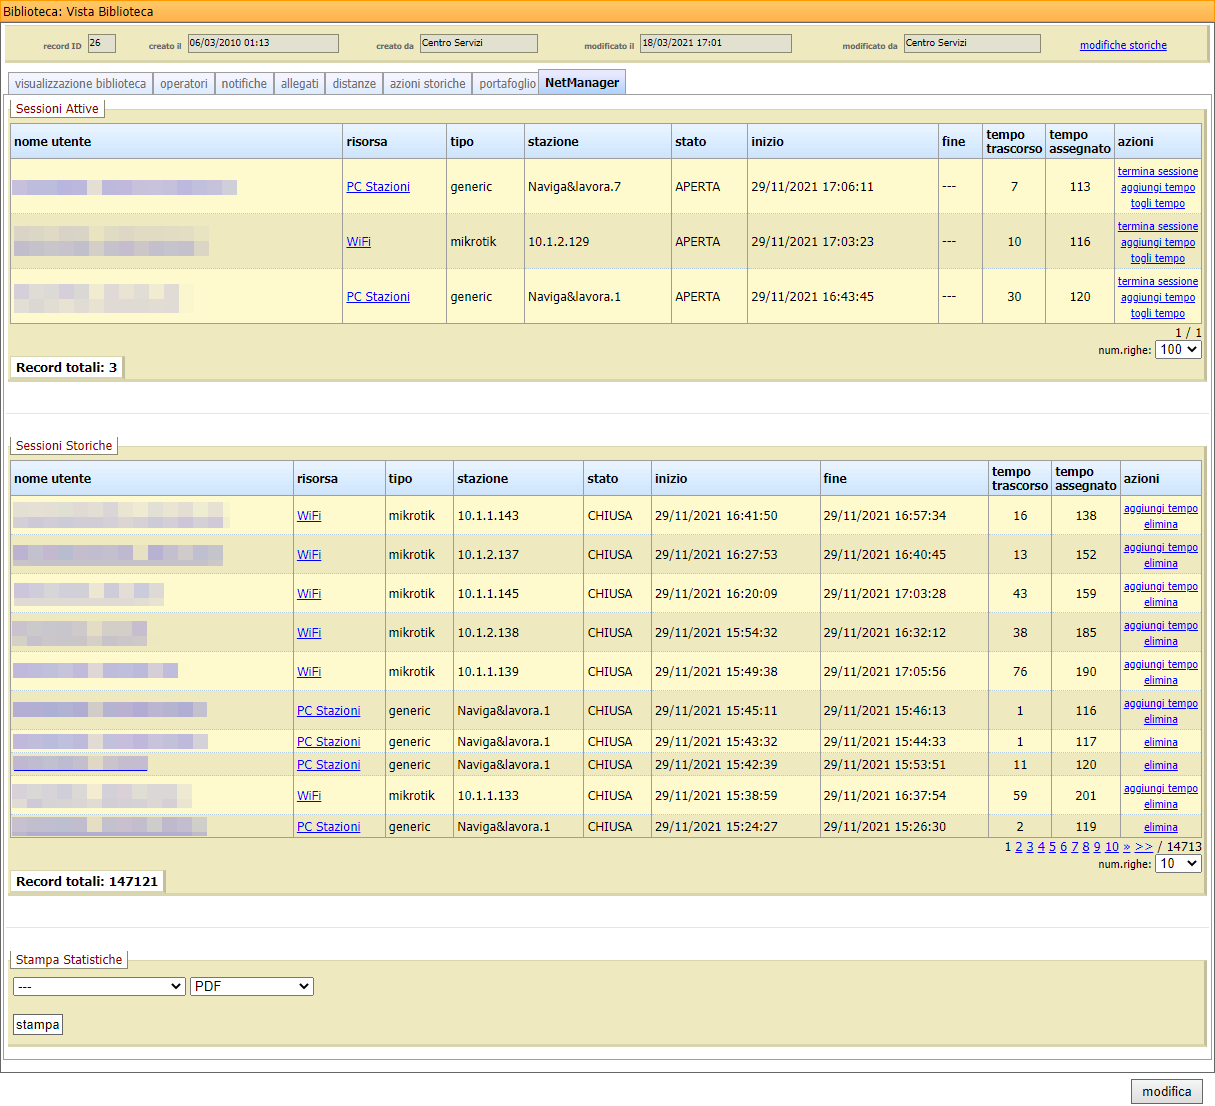Open WiFi resource link for station 10.1.1.143

coord(309,516)
